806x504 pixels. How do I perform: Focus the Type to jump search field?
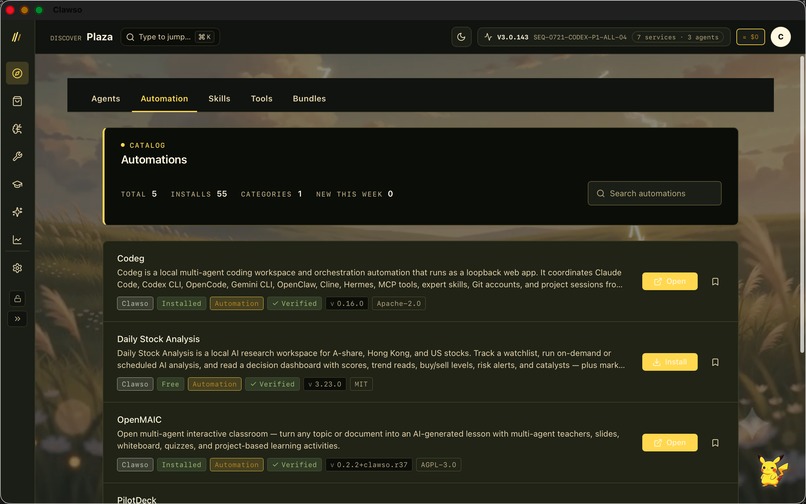[170, 37]
